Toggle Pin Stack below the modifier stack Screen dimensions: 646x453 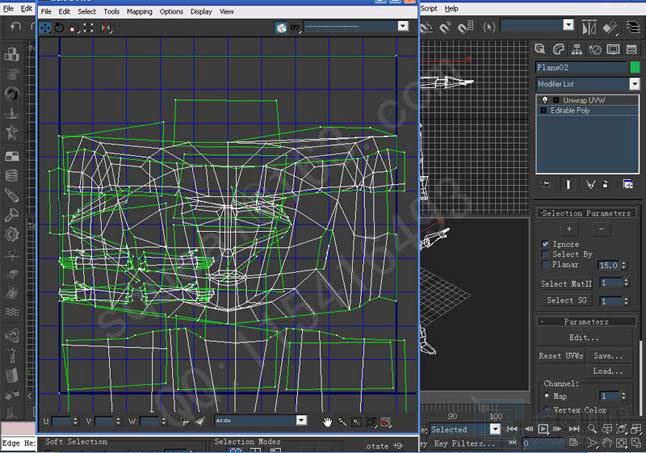[x=547, y=184]
